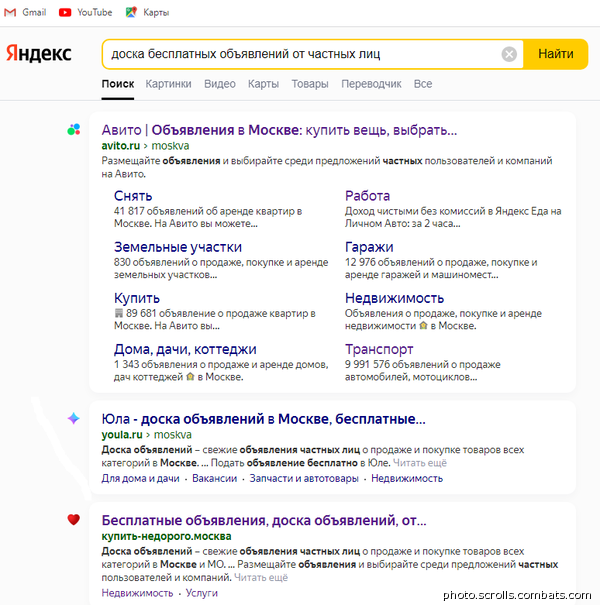Open the Недвижимость Avito sitelink heading
The height and width of the screenshot is (605, 600).
point(394,298)
